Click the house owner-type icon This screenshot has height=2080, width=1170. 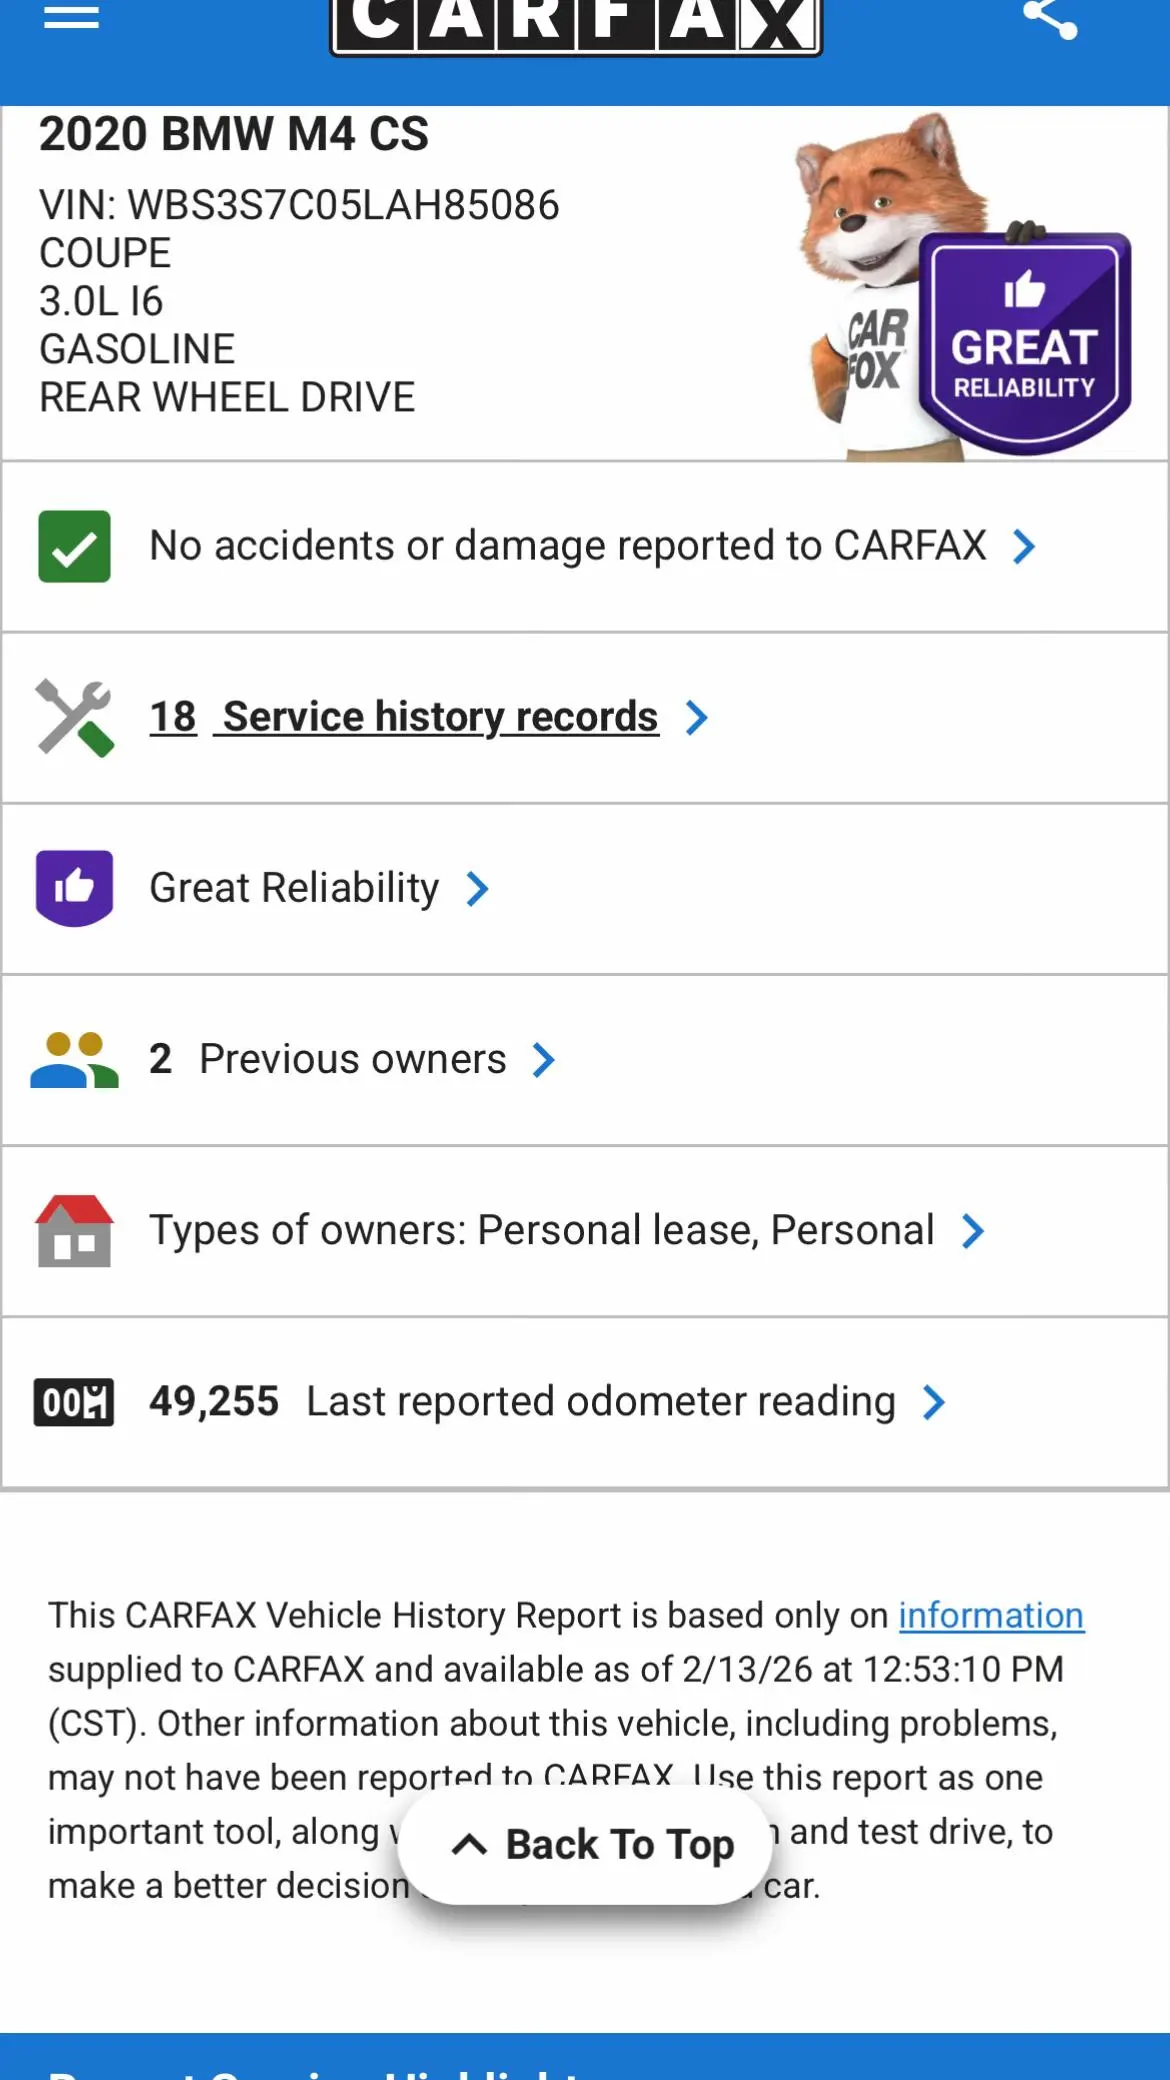tap(74, 1231)
